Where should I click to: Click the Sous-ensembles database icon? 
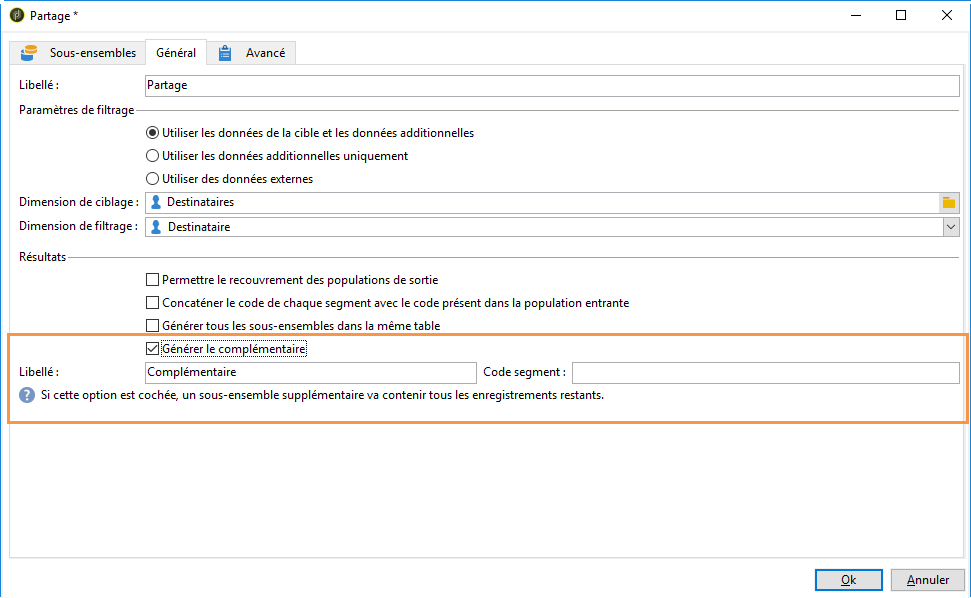[29, 53]
